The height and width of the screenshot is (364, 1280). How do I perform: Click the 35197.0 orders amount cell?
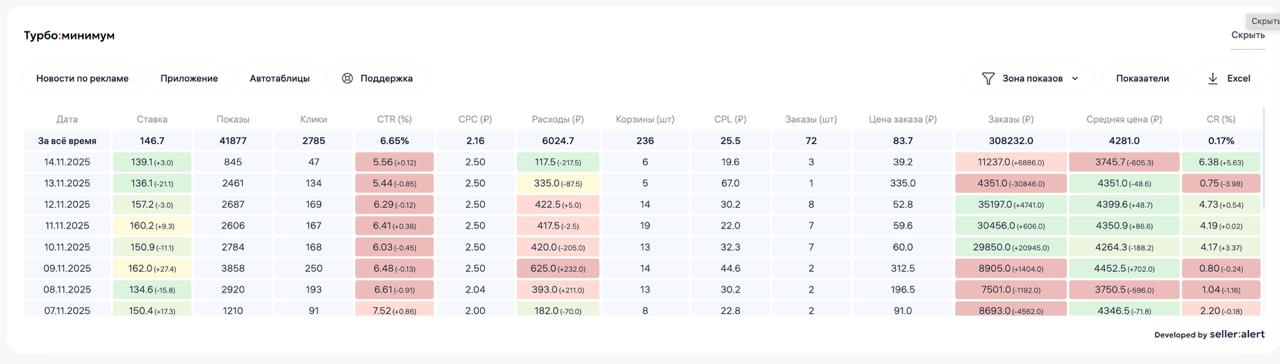pos(1011,205)
